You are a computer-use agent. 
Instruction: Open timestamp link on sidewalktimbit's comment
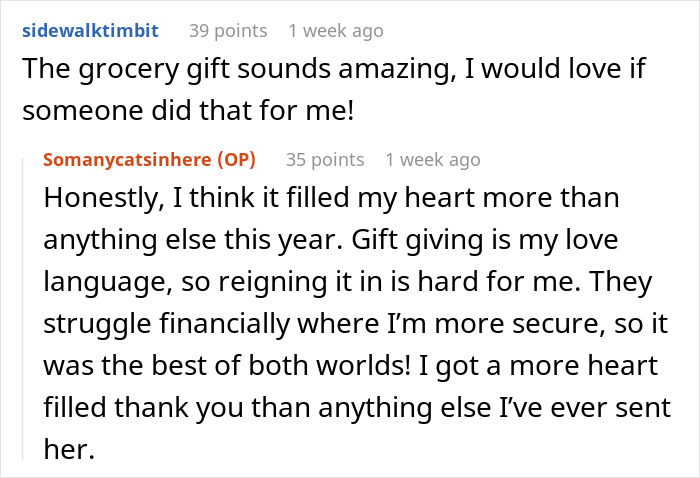click(x=335, y=30)
